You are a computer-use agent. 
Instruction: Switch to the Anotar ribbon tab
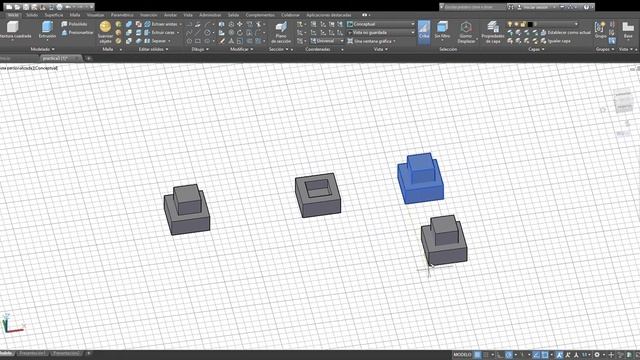point(170,15)
